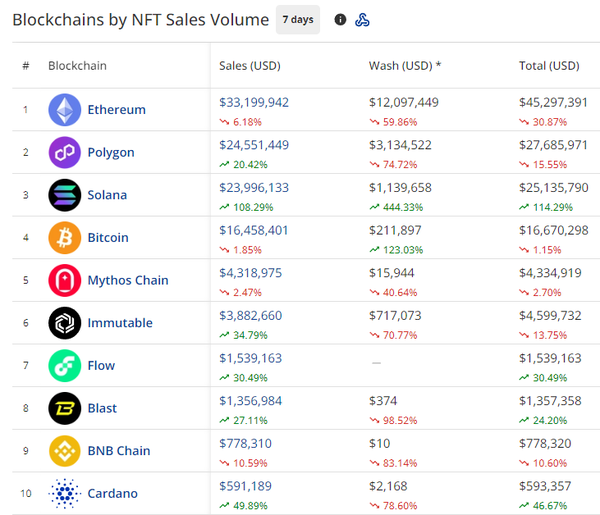Click the blue webhook icon in header
Screen dimensions: 600x515
pyautogui.click(x=363, y=20)
